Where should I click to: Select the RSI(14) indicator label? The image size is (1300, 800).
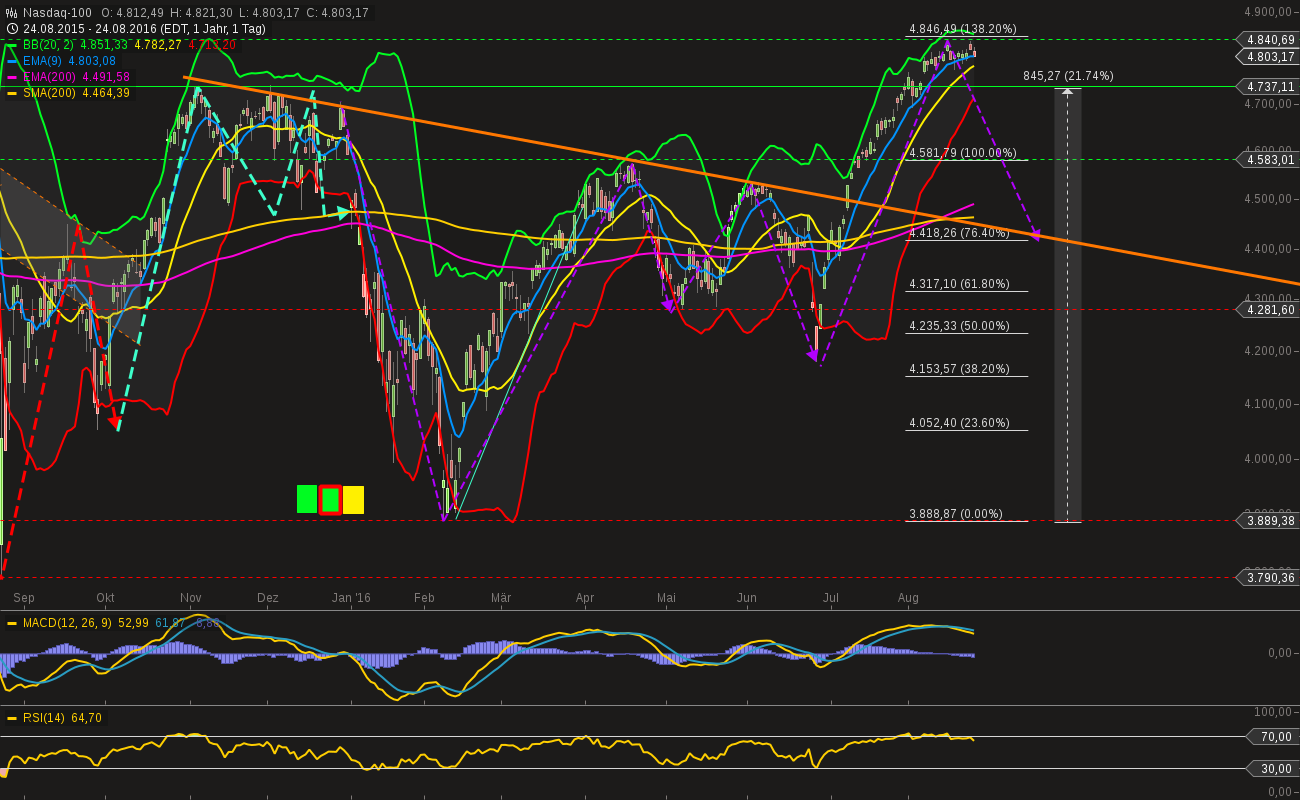44,718
